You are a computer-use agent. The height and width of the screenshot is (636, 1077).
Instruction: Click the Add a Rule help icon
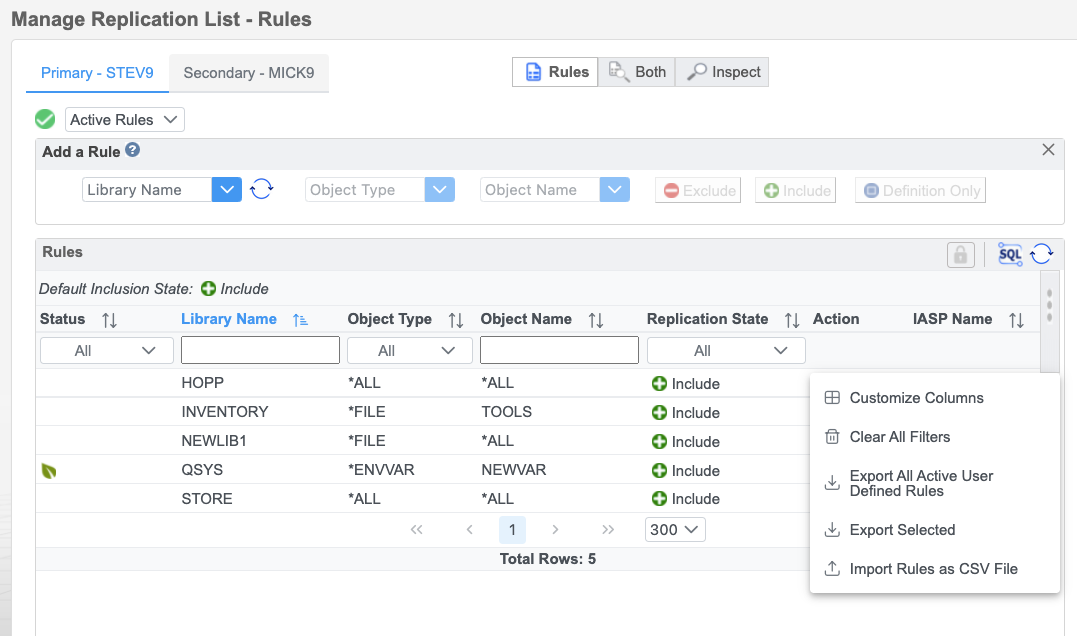135,151
